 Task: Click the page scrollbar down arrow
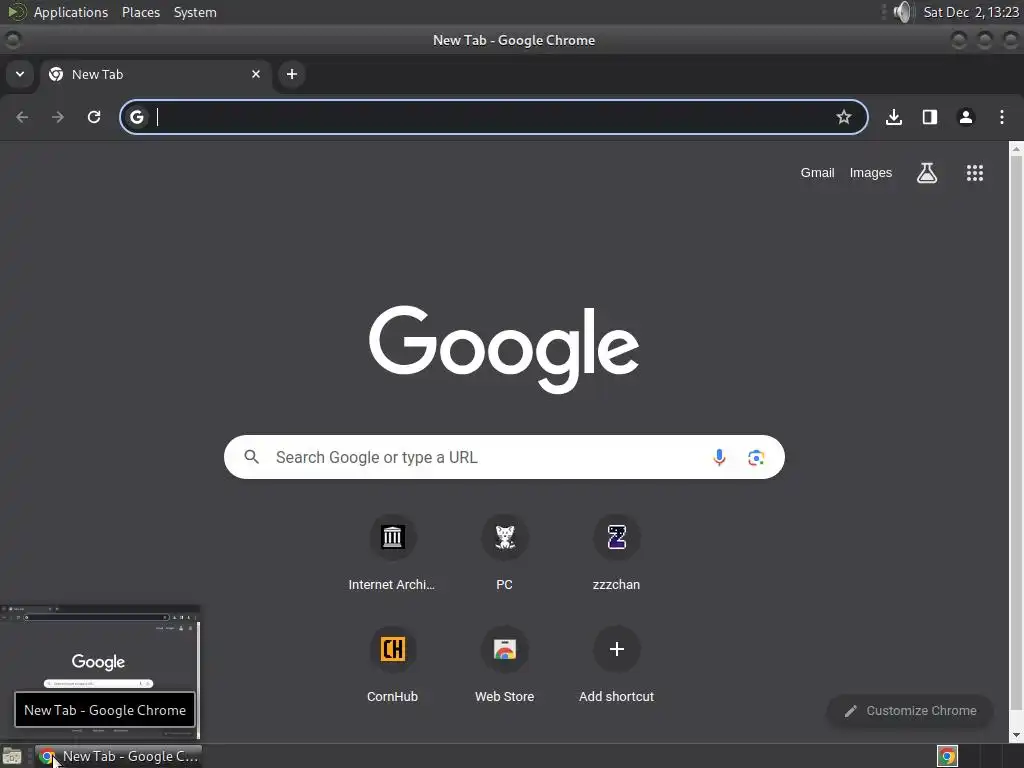[1016, 735]
